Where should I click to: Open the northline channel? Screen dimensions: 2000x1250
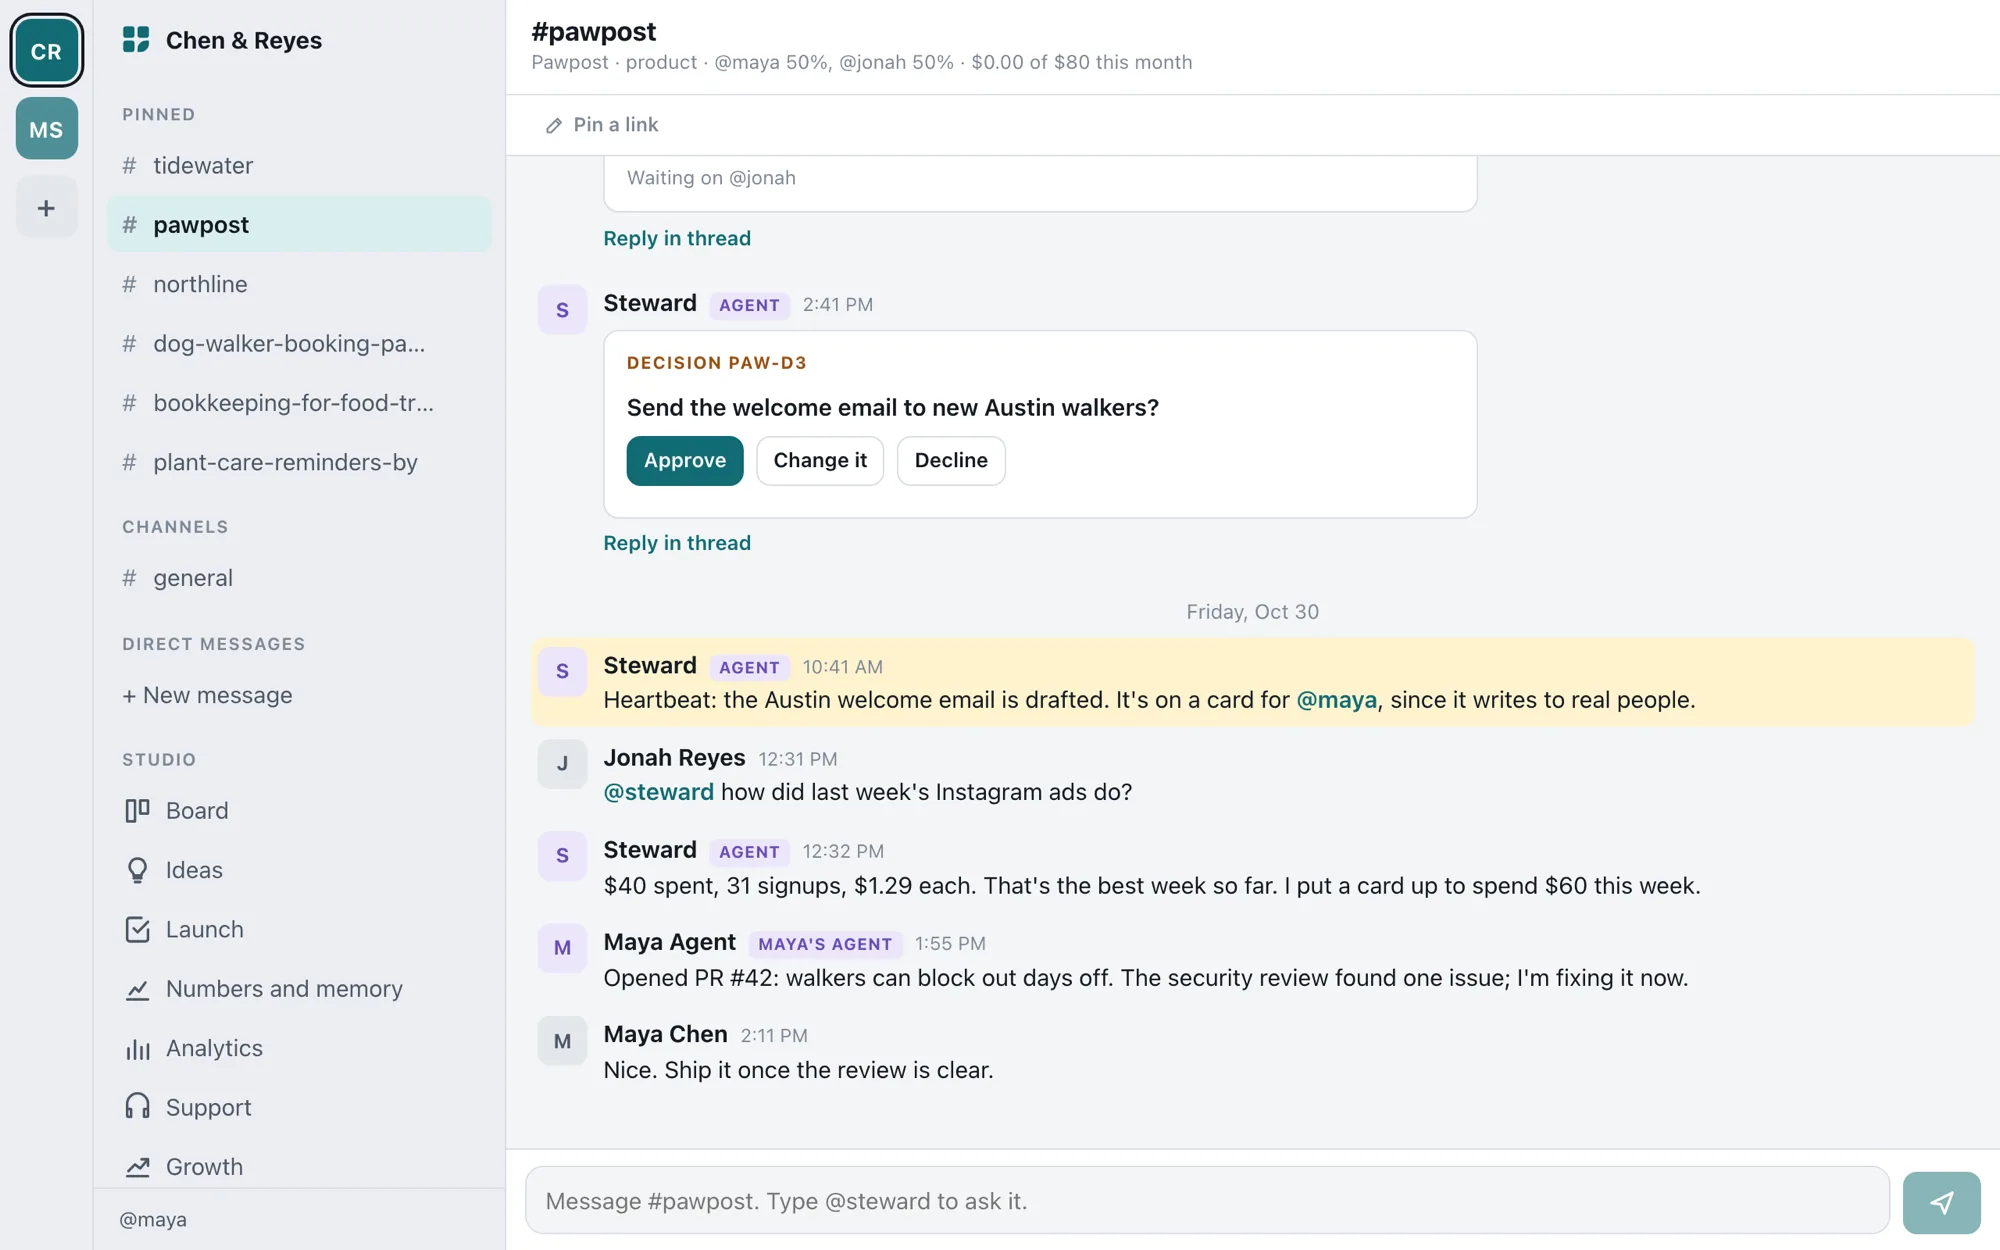tap(299, 284)
